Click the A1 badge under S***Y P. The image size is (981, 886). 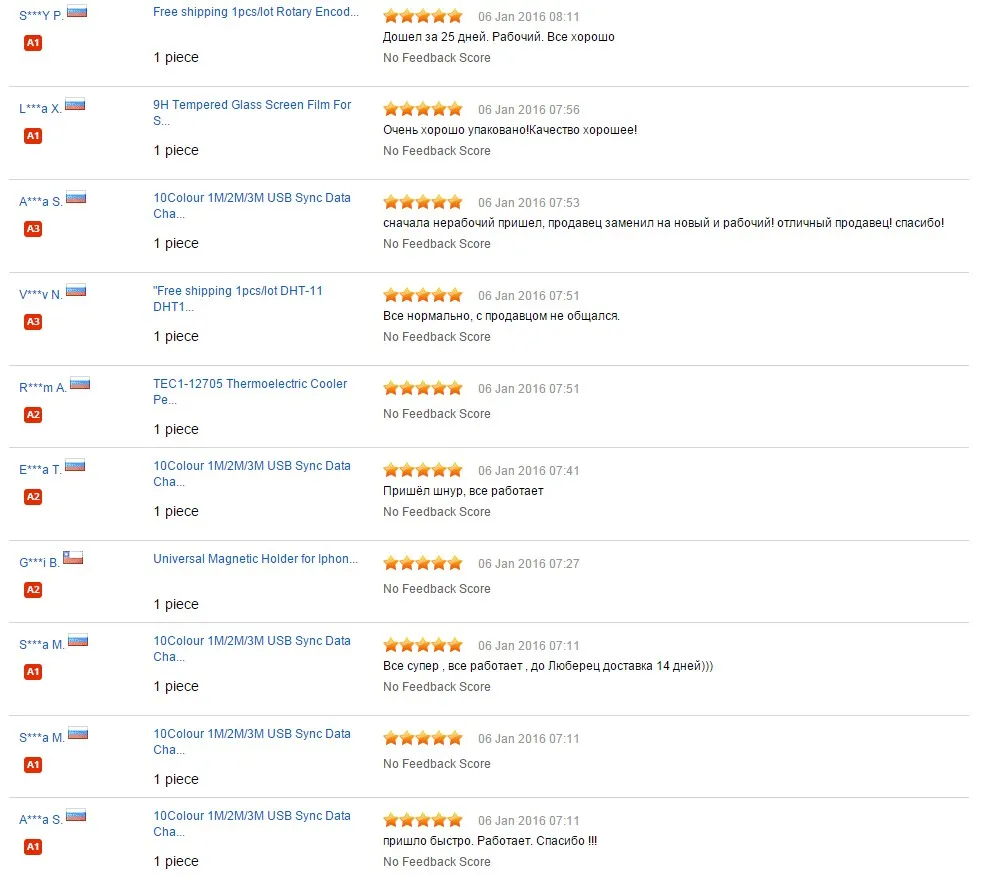click(x=33, y=43)
